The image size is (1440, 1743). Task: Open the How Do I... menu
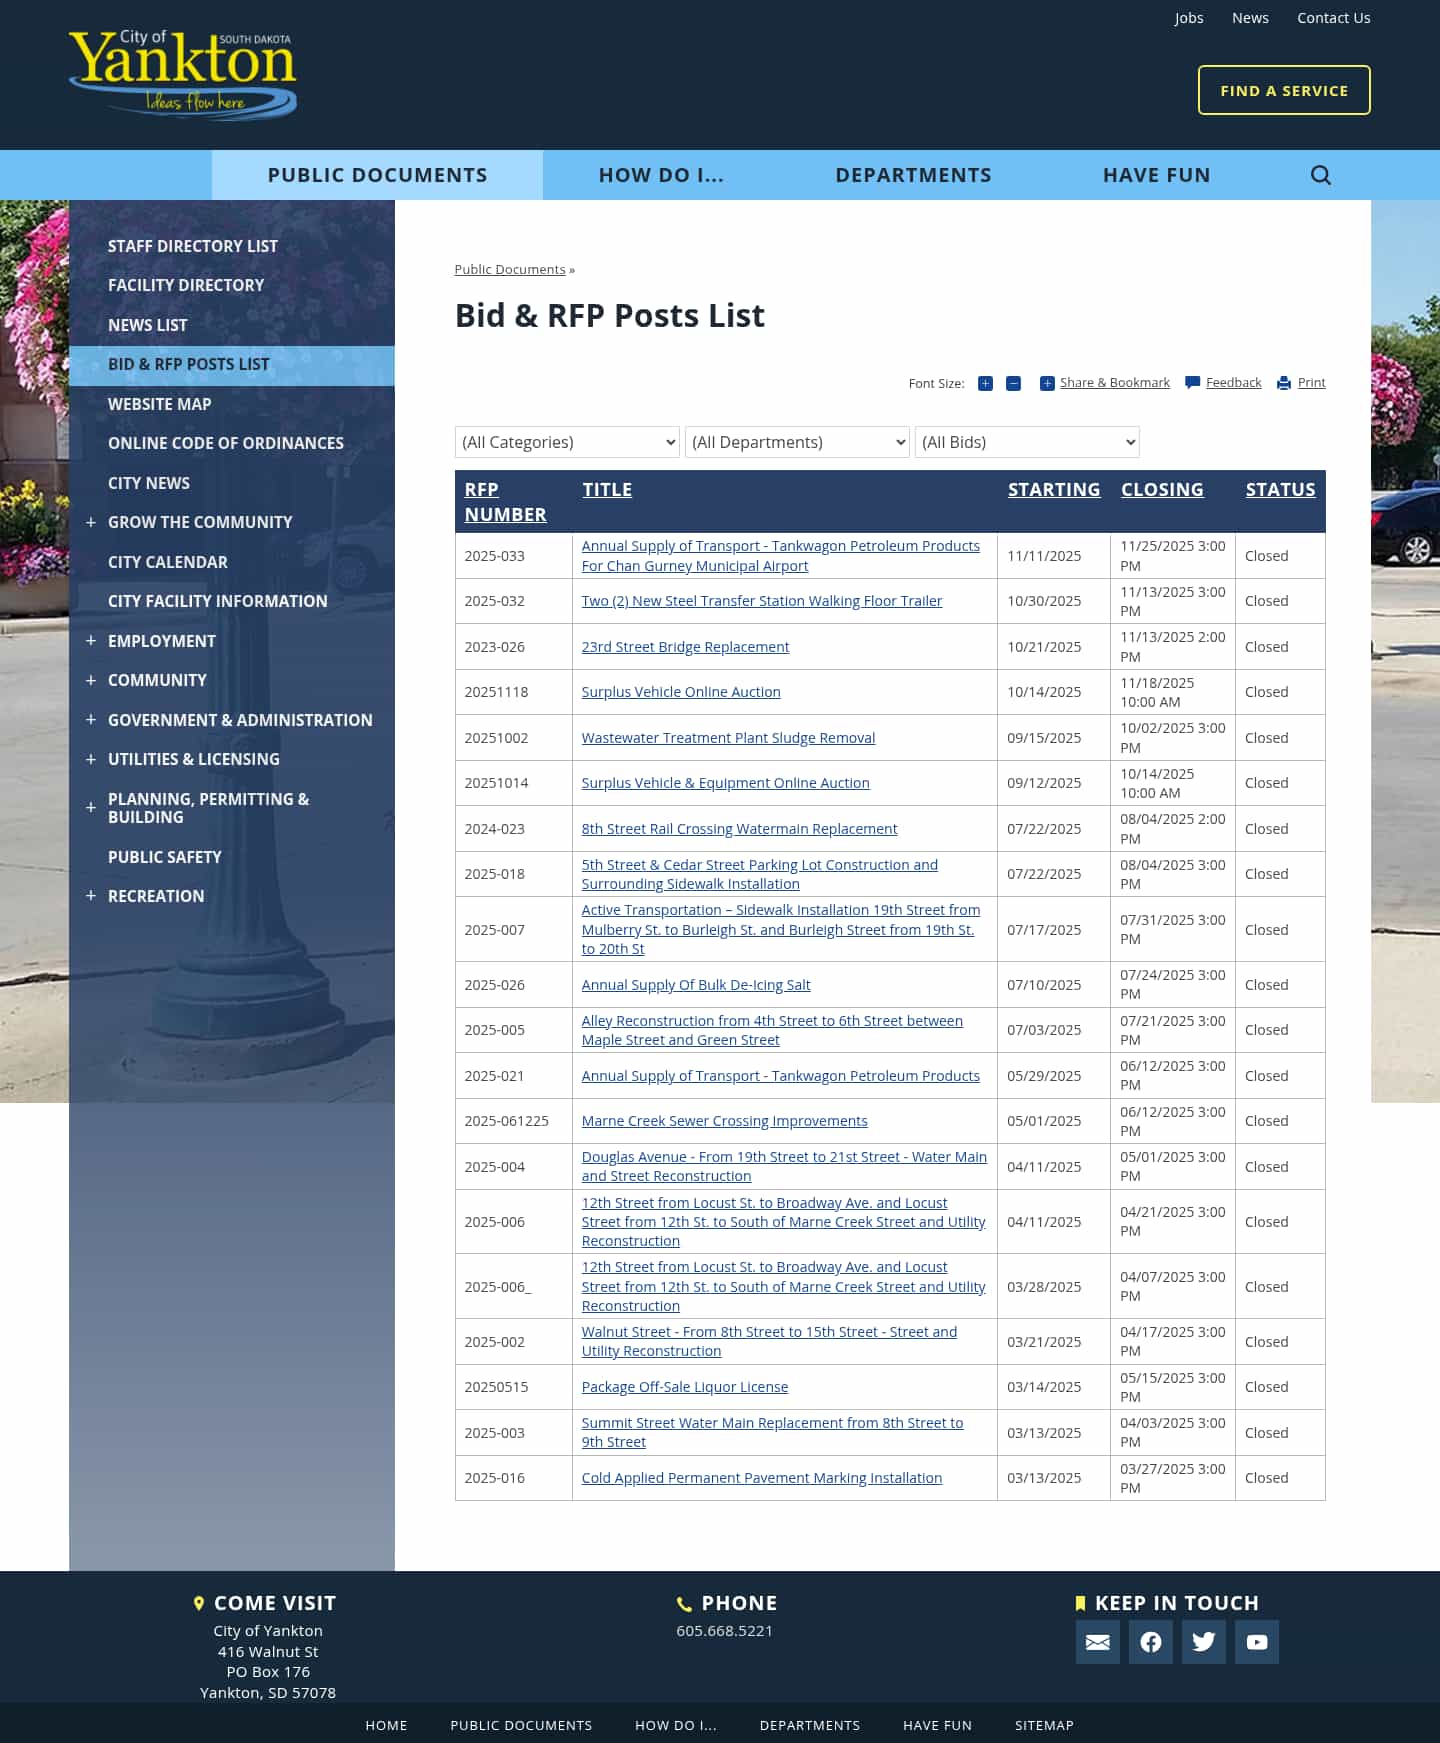pyautogui.click(x=661, y=175)
